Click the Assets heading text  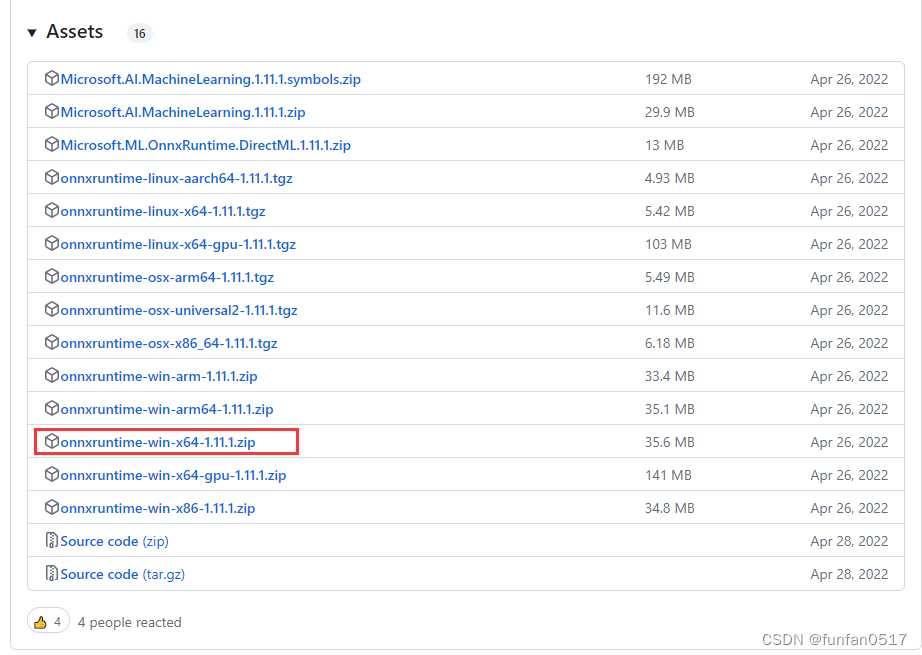click(x=75, y=32)
